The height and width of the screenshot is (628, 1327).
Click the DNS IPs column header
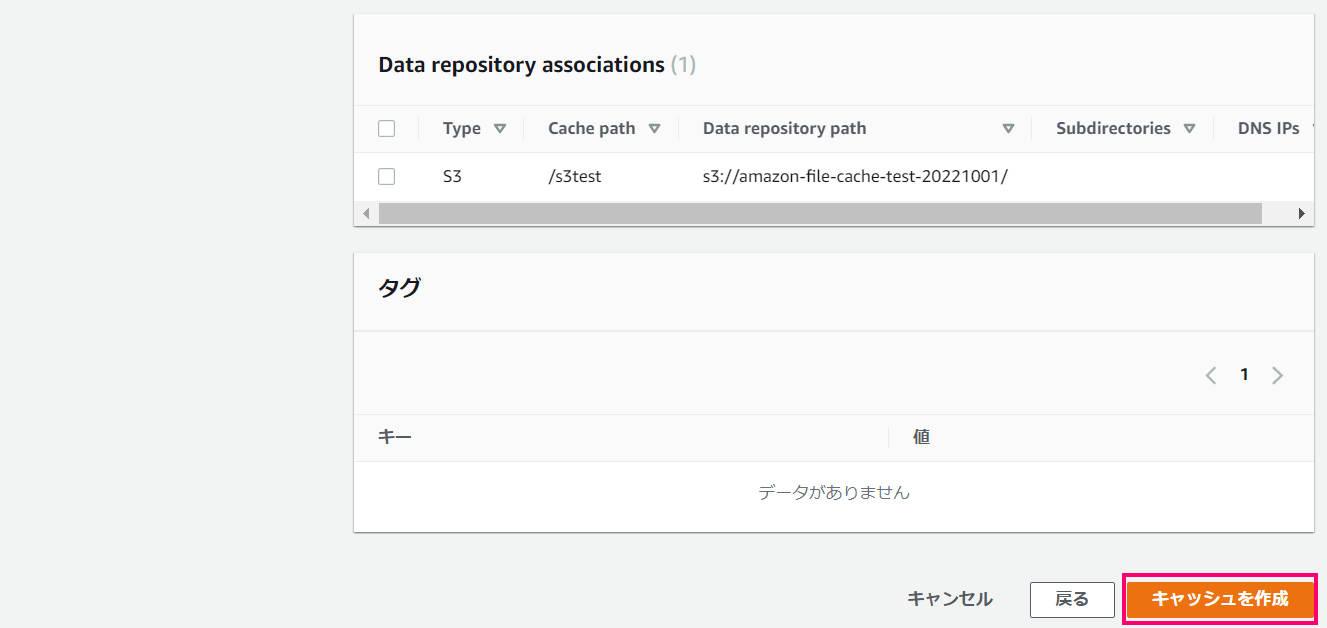pyautogui.click(x=1268, y=128)
